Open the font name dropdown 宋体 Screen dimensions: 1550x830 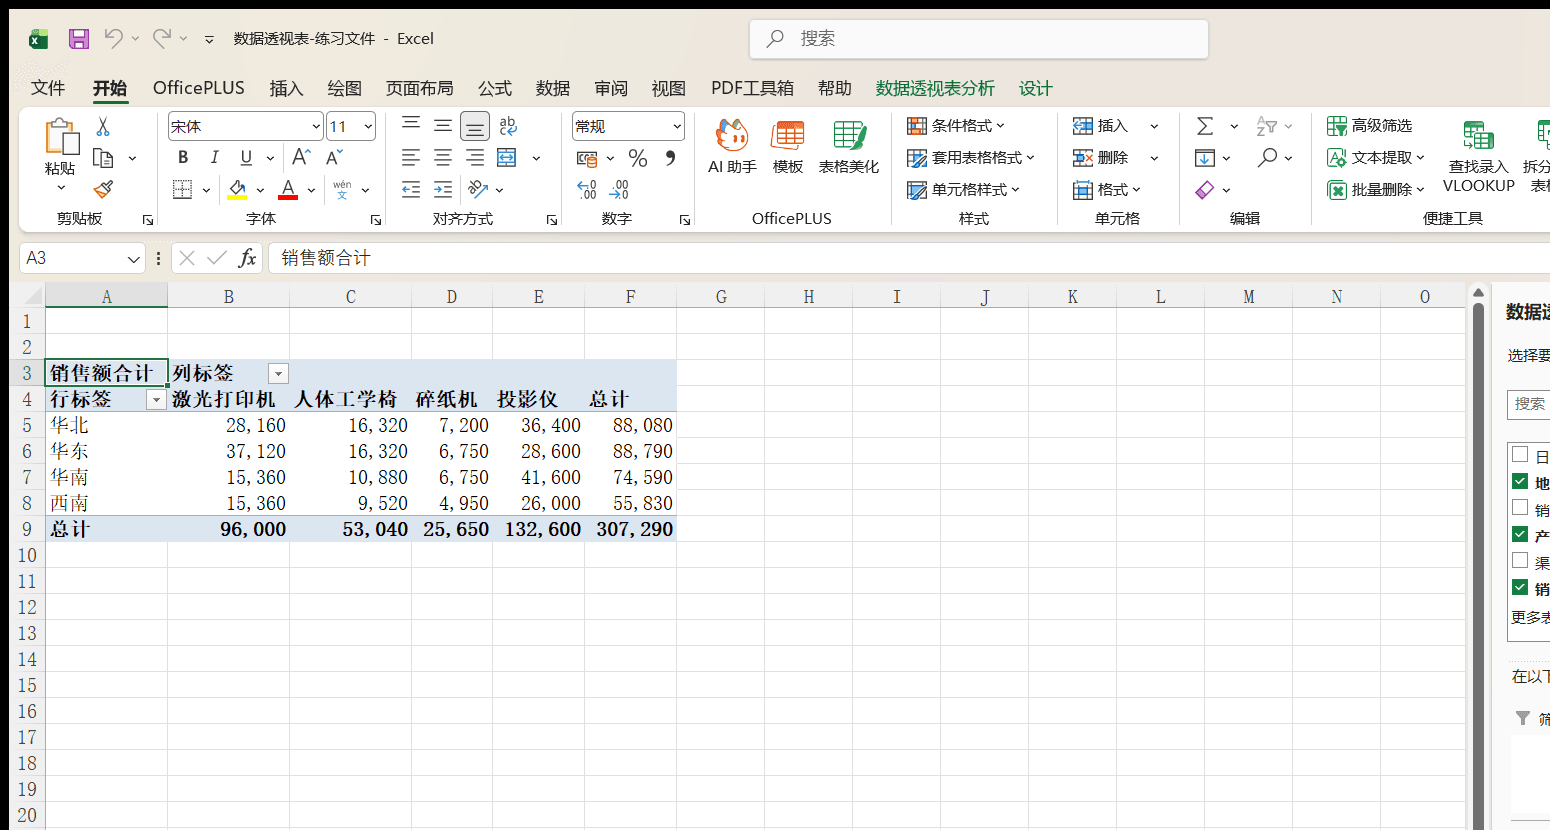coord(316,126)
